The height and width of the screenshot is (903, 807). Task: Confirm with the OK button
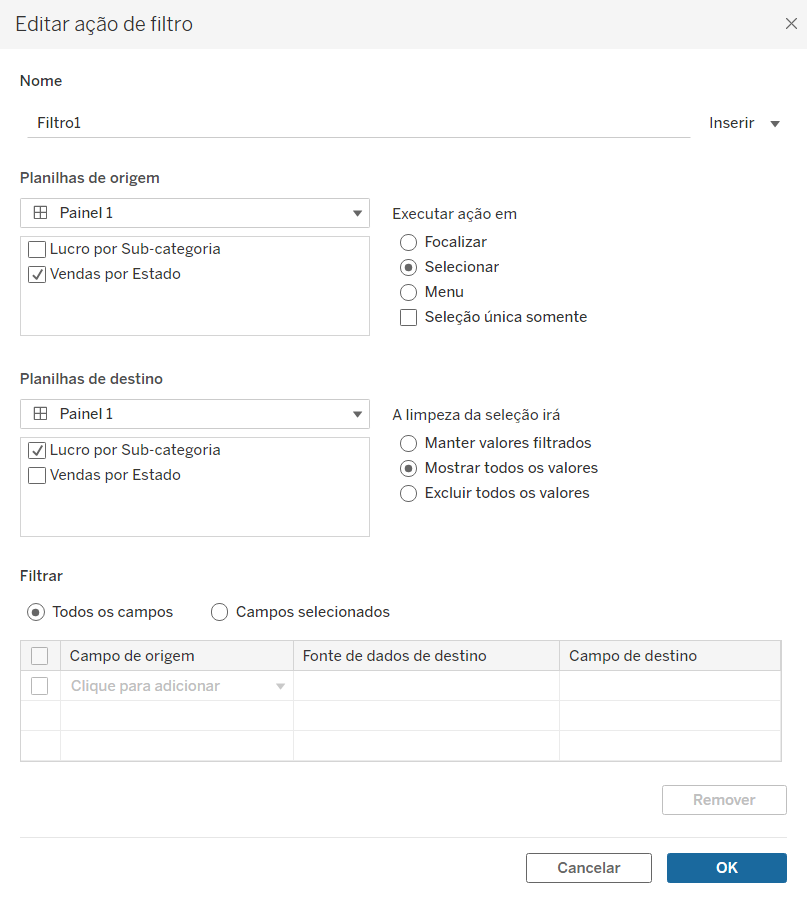point(727,868)
